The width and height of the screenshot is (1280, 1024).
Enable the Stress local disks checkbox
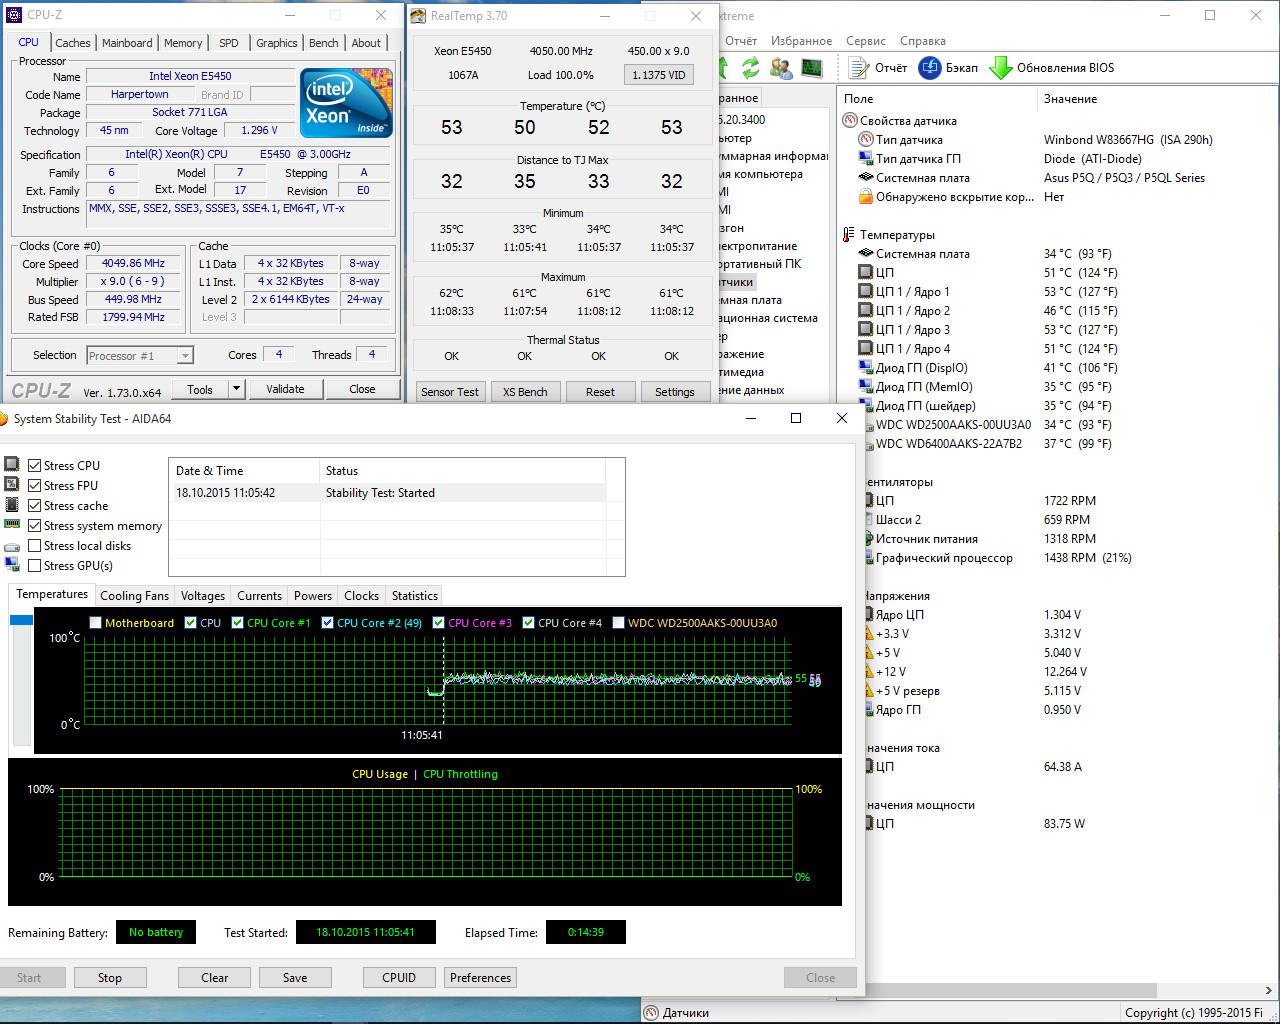point(35,546)
